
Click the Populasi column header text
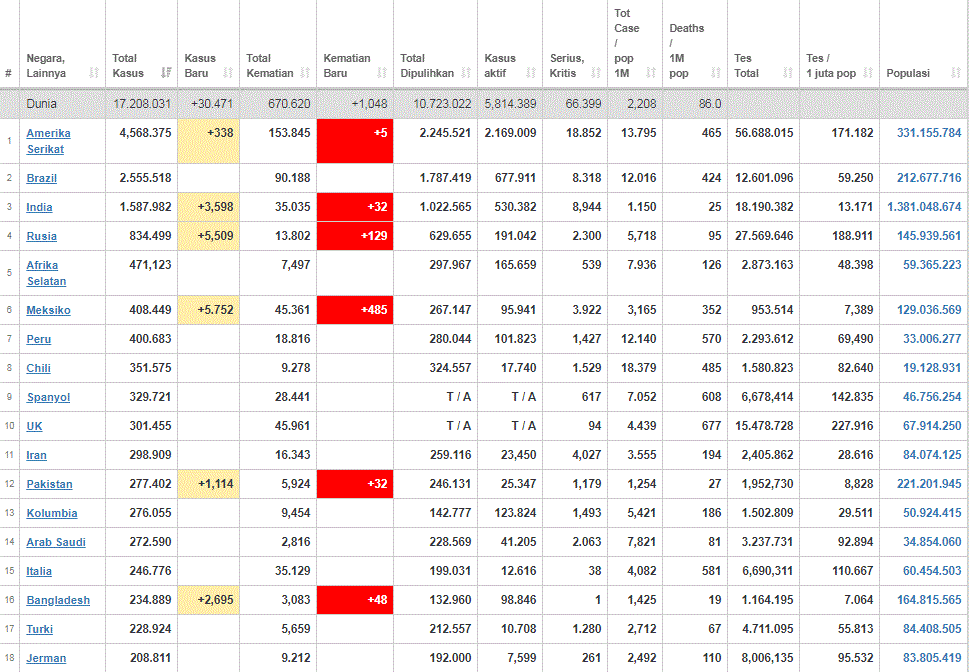[908, 73]
